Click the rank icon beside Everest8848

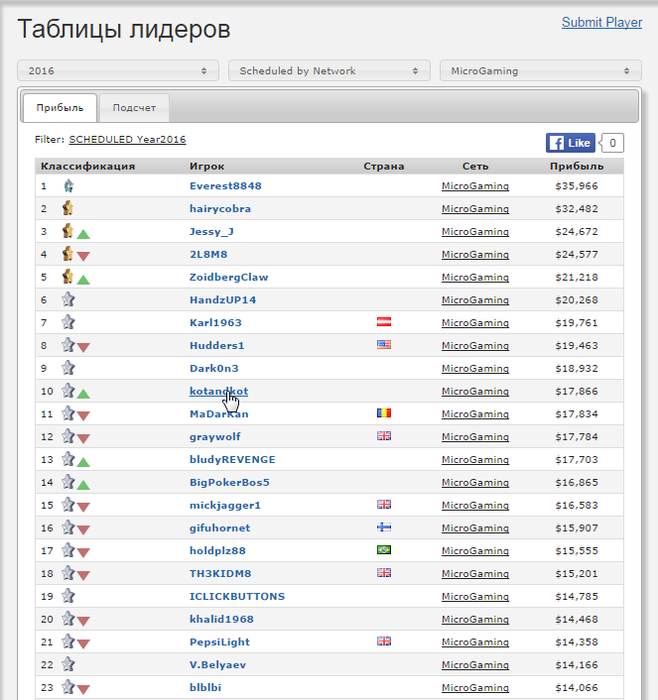coord(68,185)
